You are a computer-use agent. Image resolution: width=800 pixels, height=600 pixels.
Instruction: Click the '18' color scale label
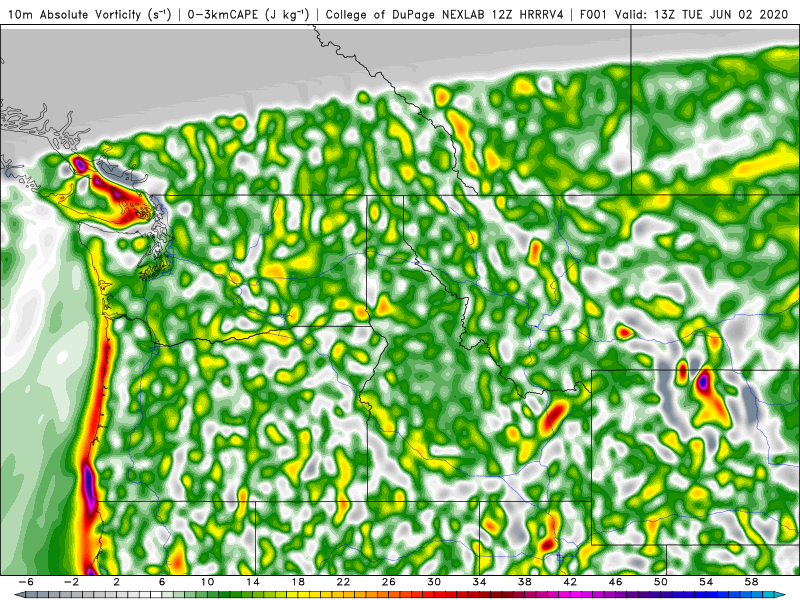click(298, 582)
